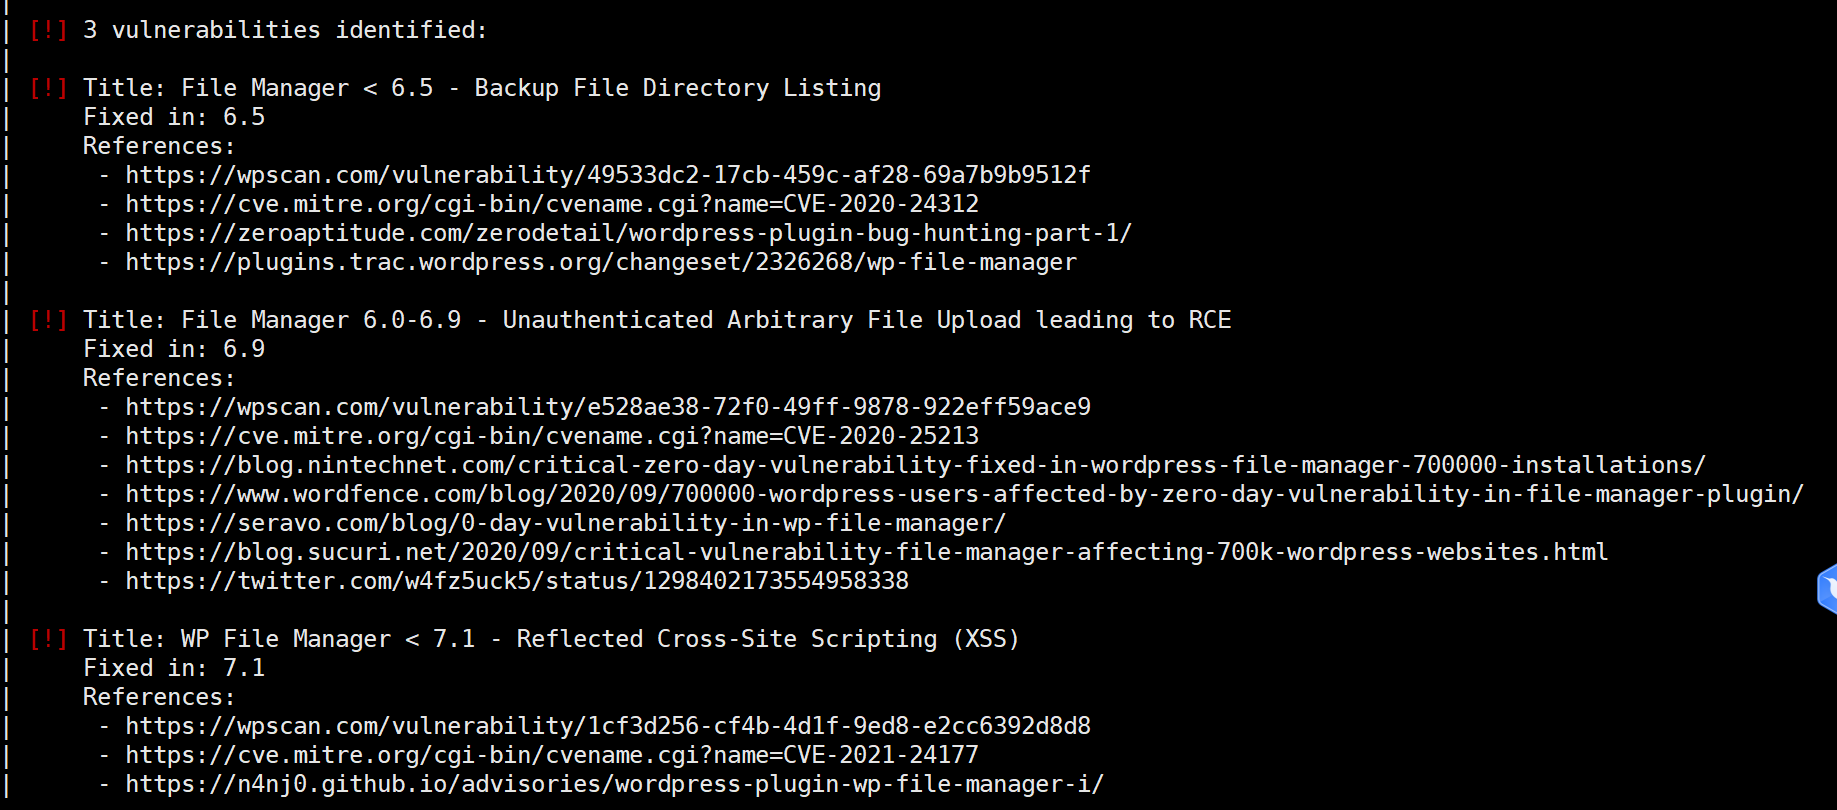
Task: Click '3 vulnerabilities identified:' line
Action: coord(285,30)
